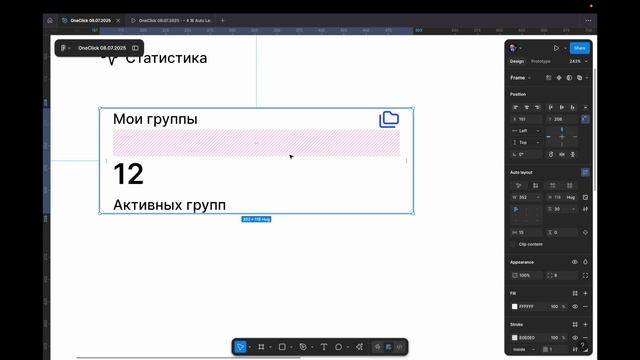Add a new fill with plus
The width and height of the screenshot is (640, 360).
585,293
